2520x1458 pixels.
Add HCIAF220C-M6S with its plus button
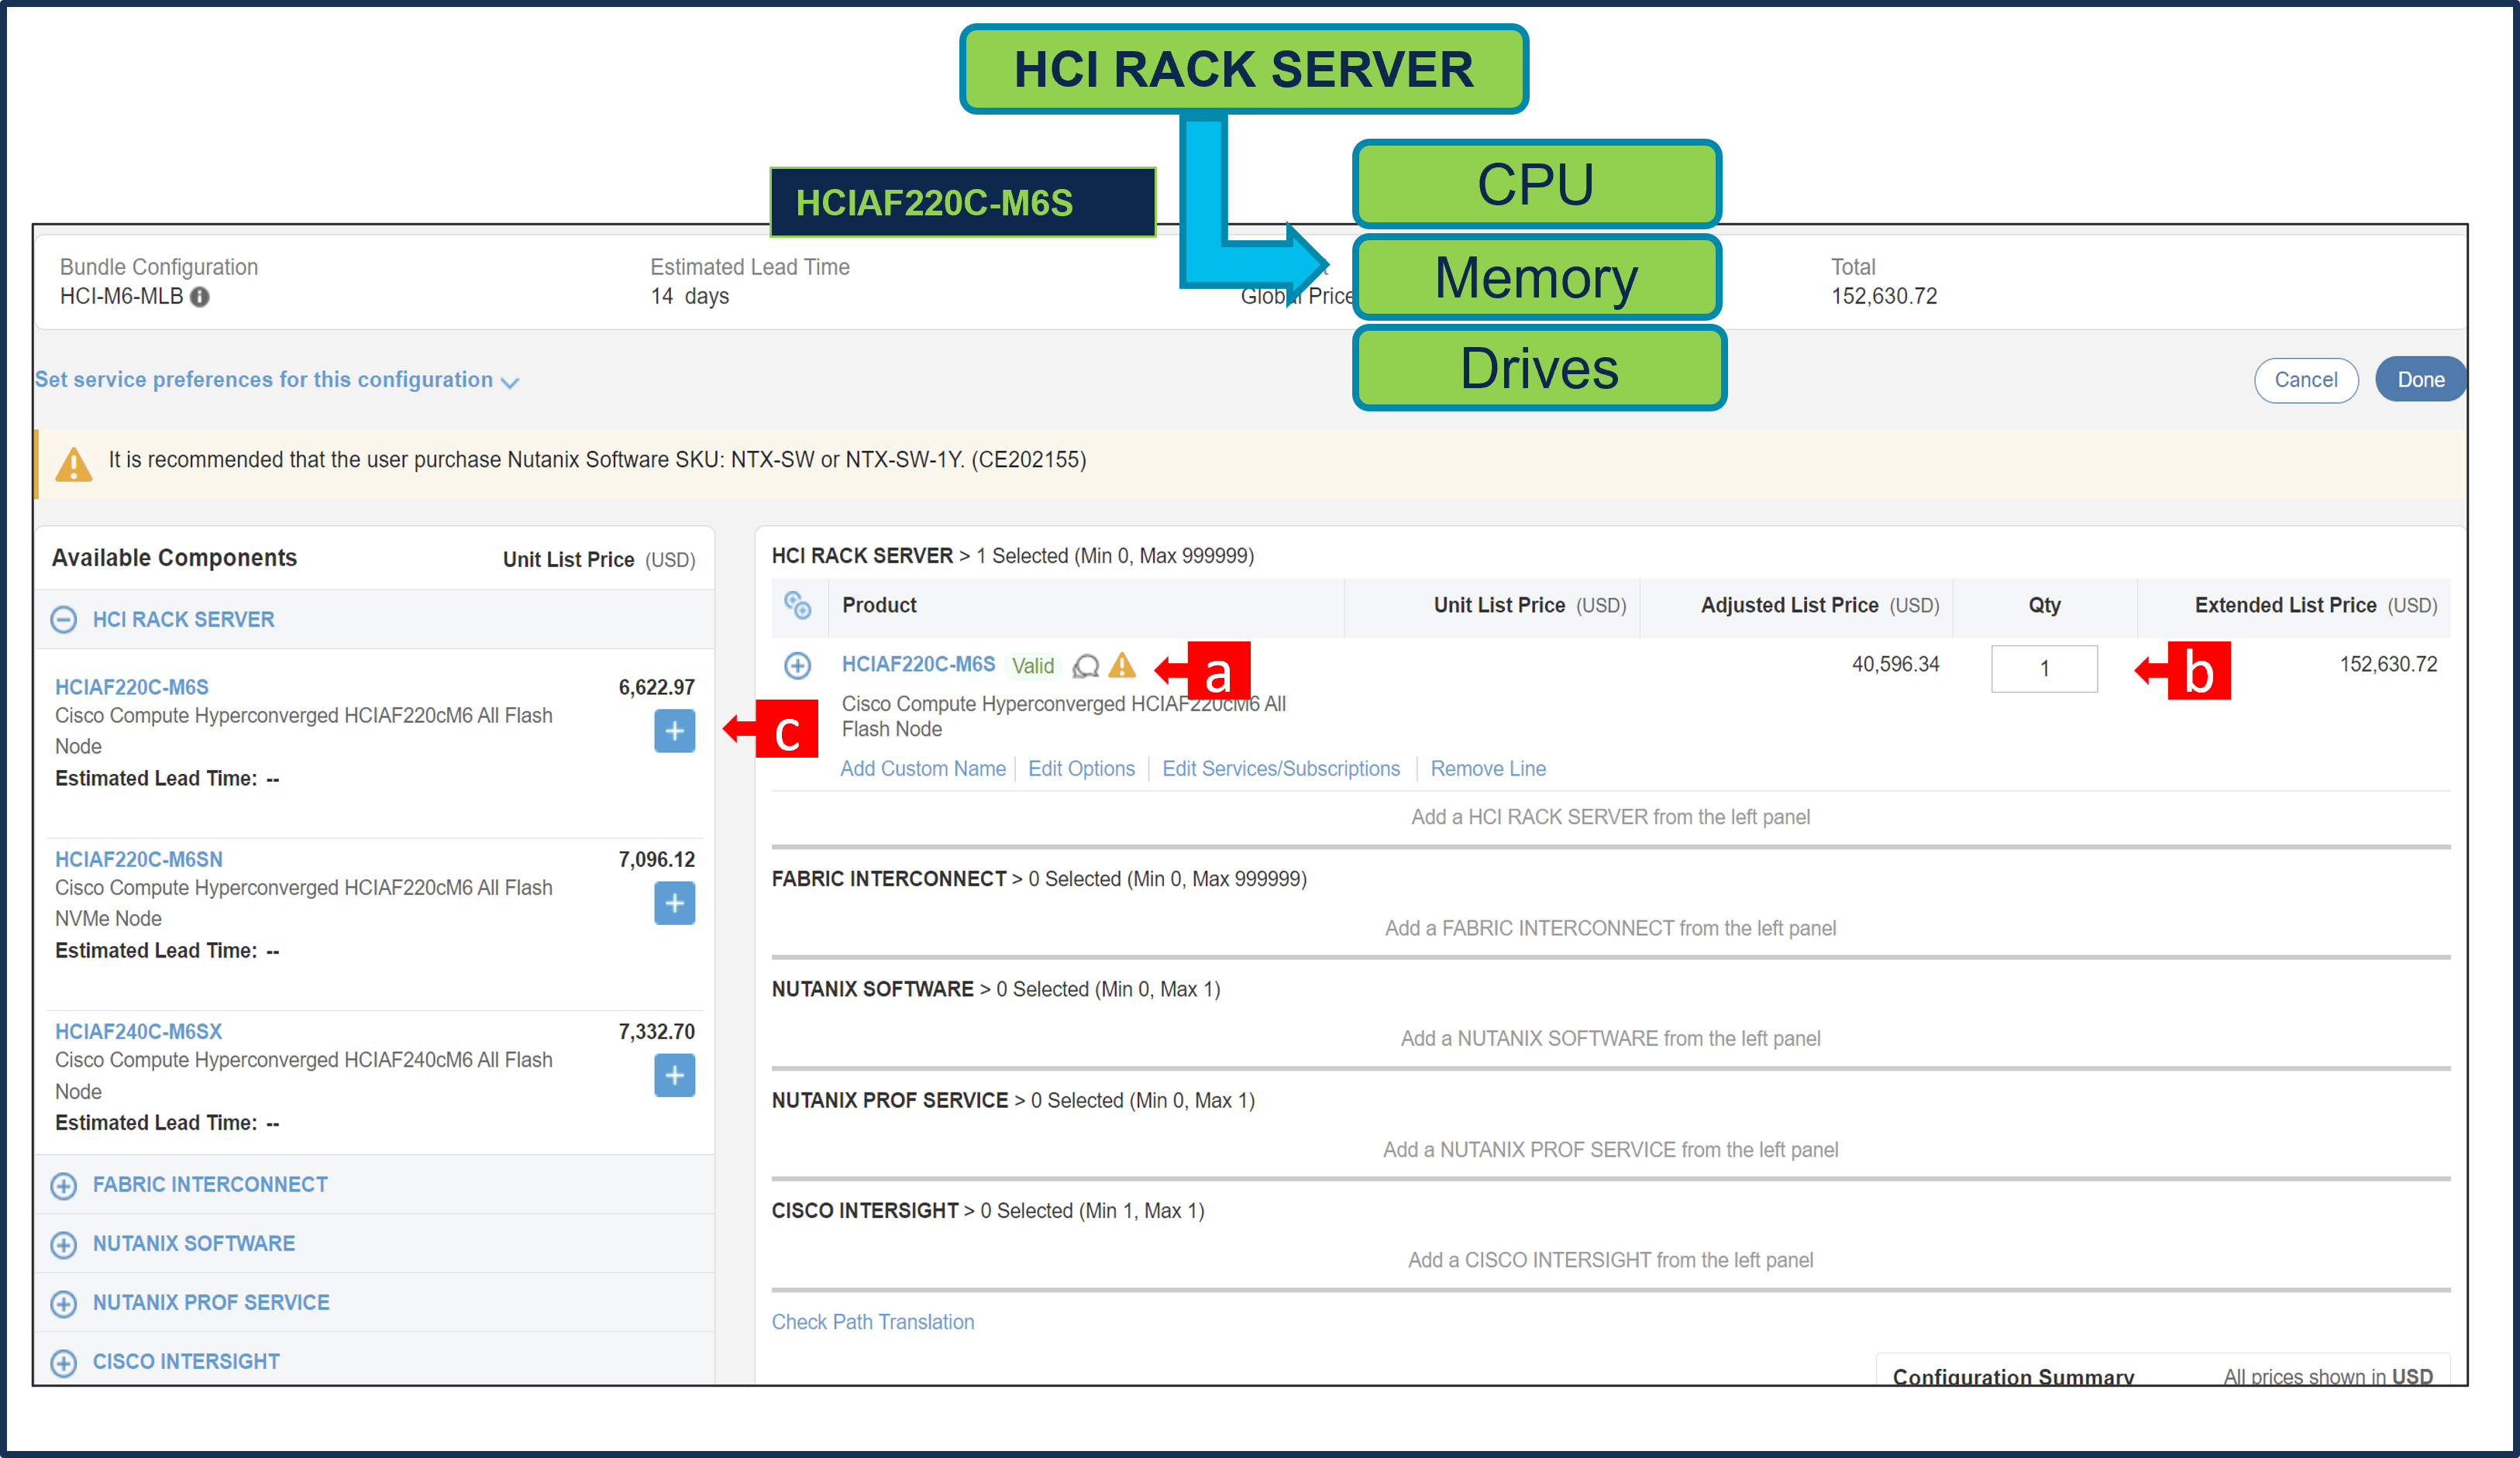[x=675, y=731]
